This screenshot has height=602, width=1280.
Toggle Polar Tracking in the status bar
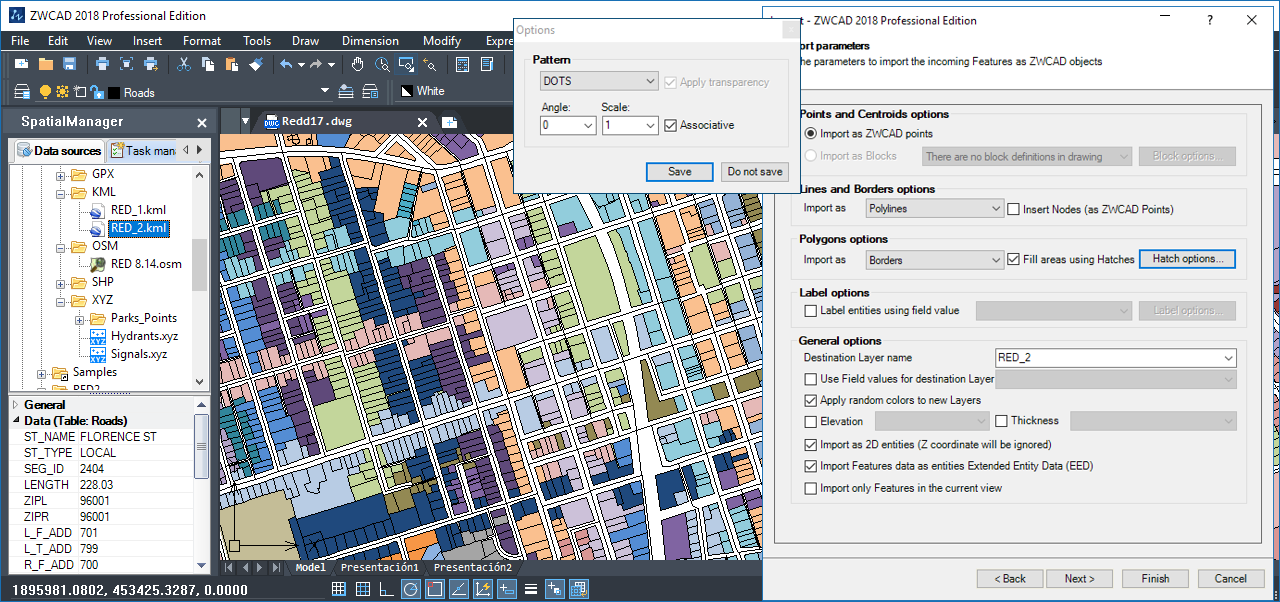click(x=410, y=590)
